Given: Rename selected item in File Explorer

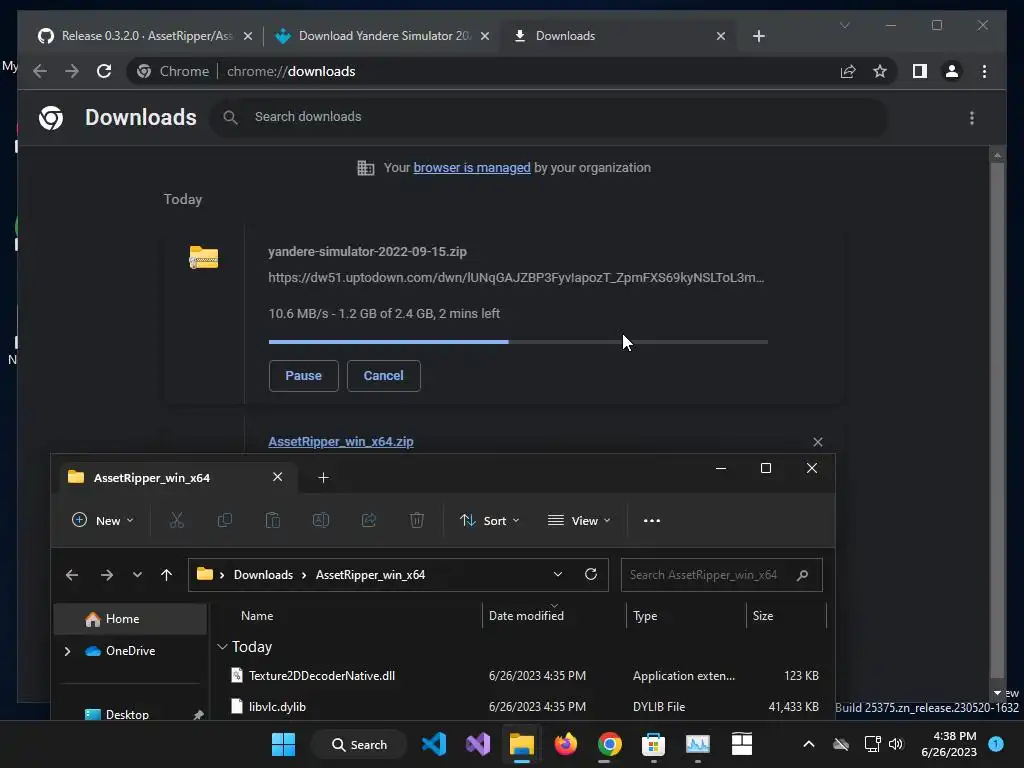Looking at the screenshot, I should tap(321, 520).
